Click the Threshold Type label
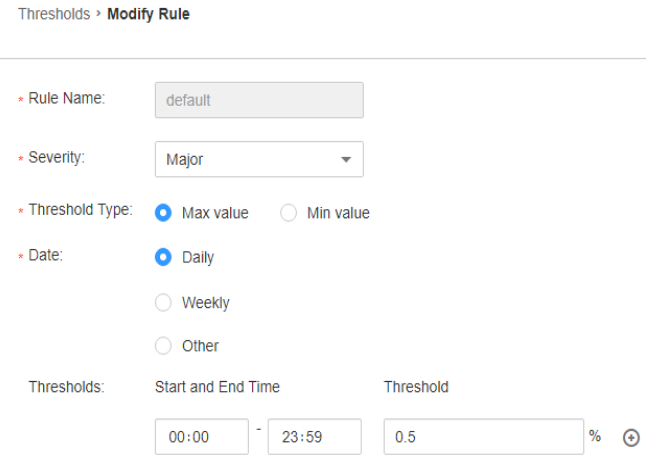The image size is (646, 464). [80, 210]
